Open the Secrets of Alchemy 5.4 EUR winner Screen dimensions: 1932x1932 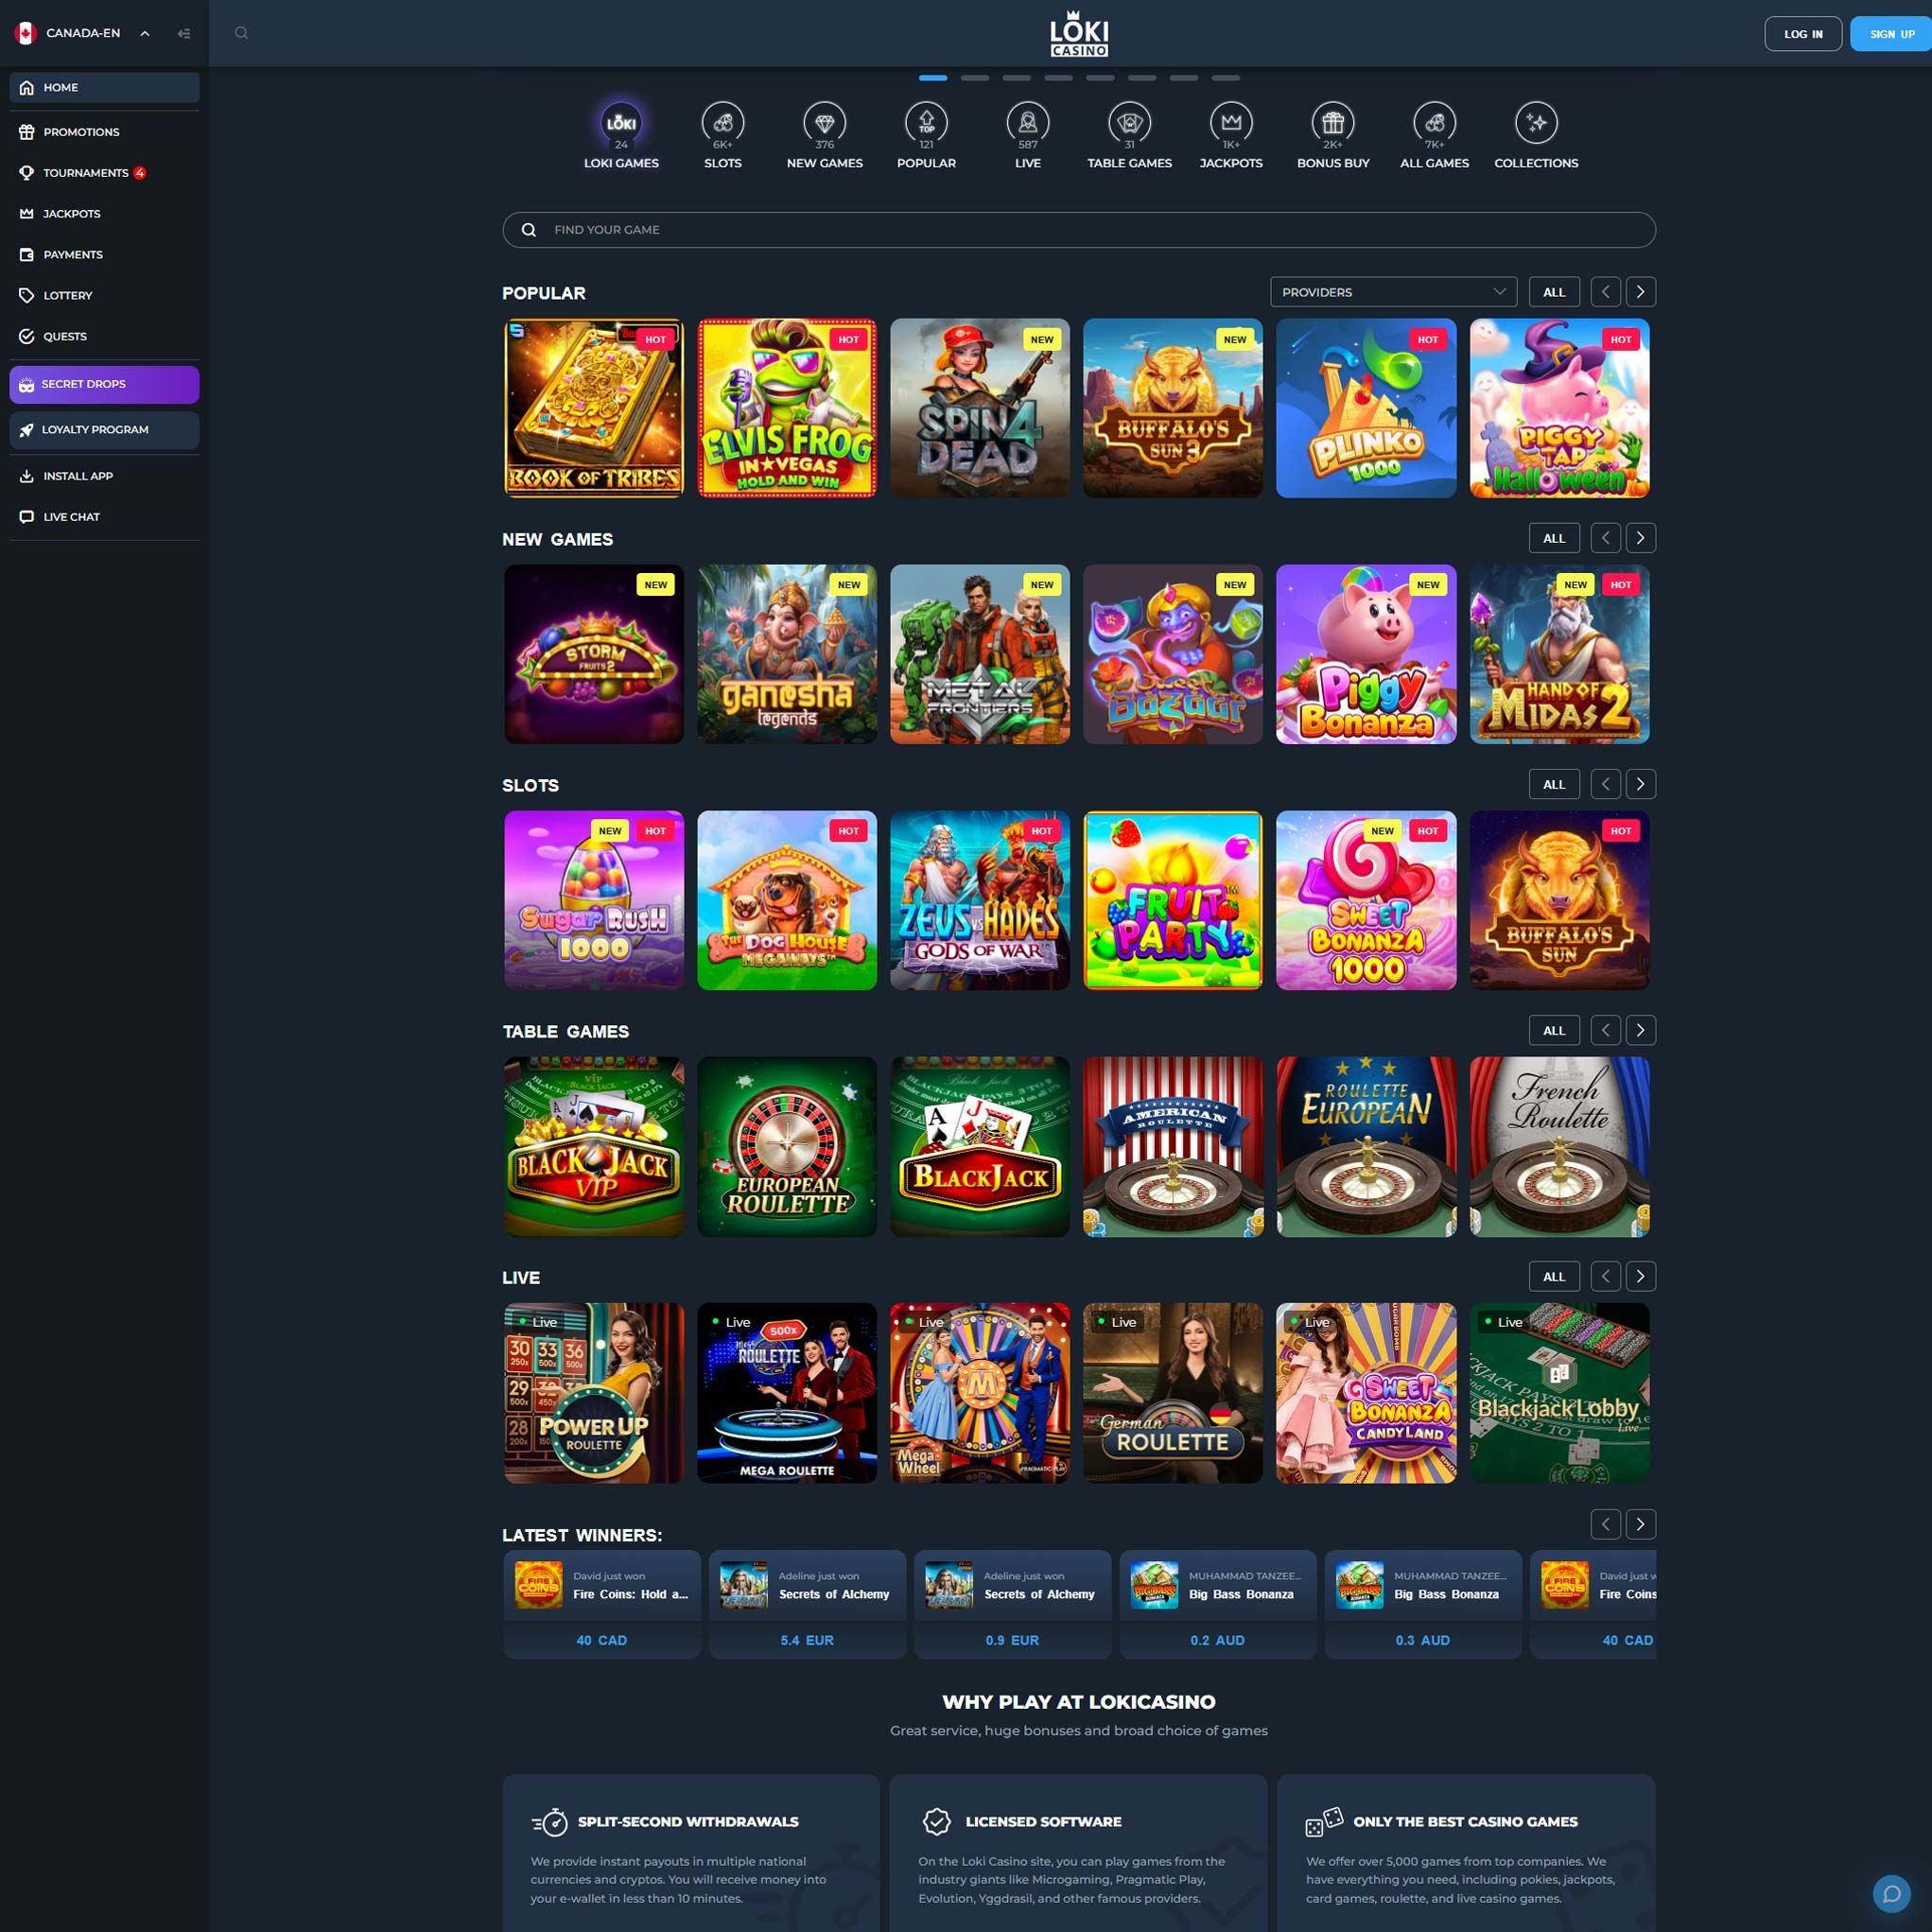point(807,1604)
